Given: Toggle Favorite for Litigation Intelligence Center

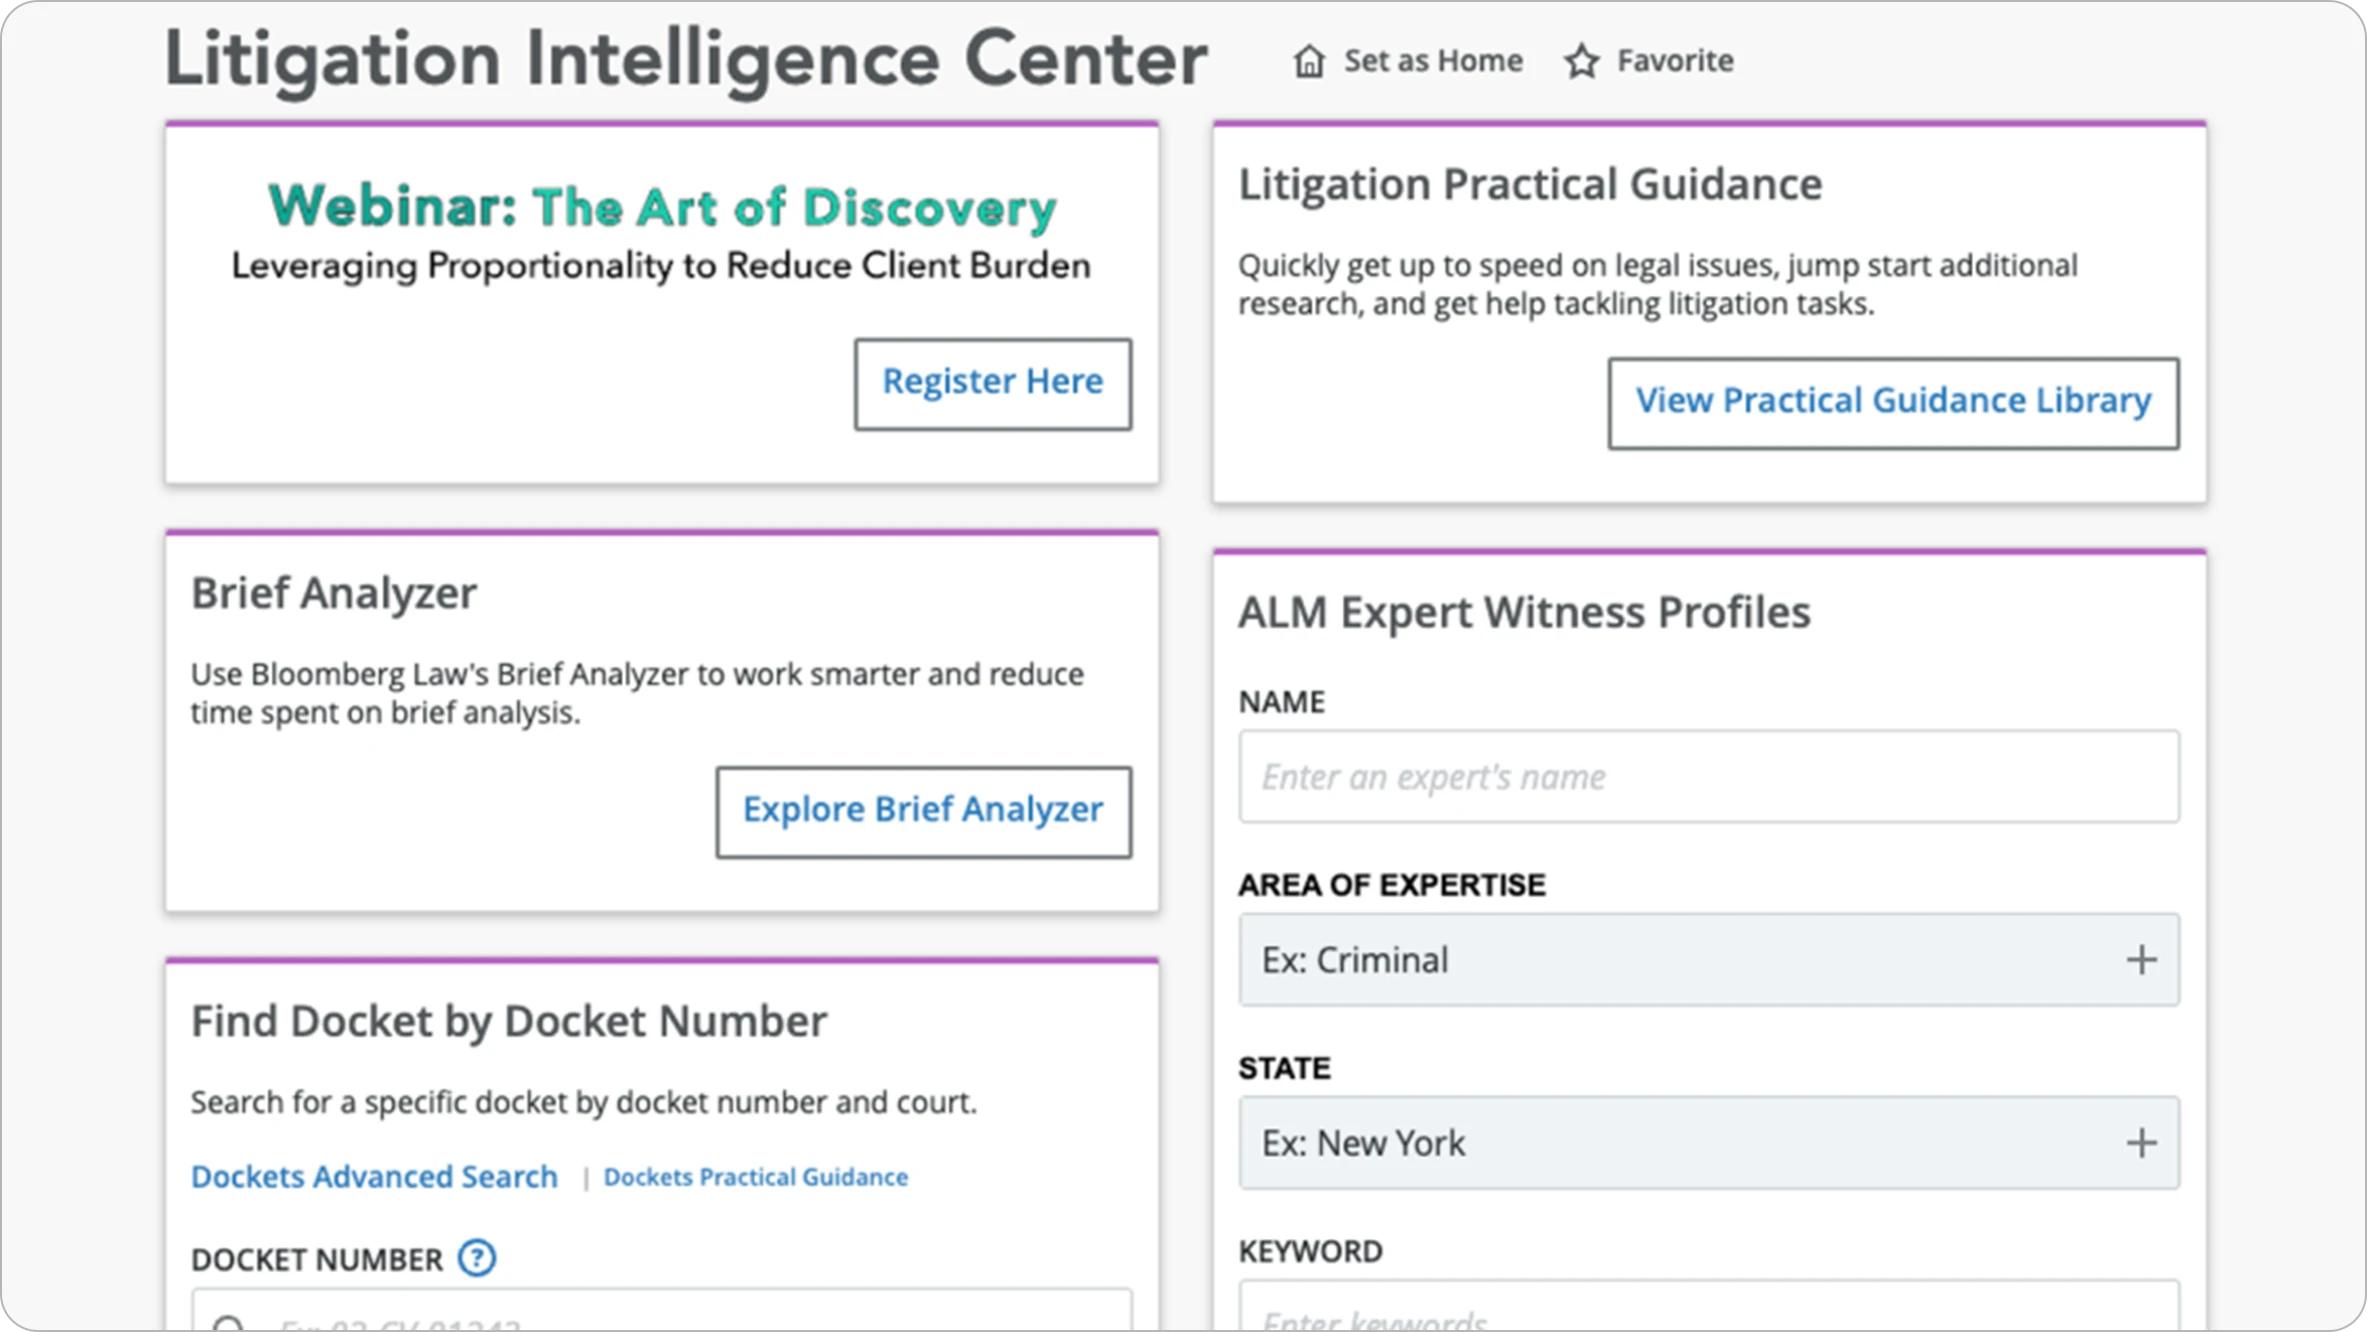Looking at the screenshot, I should pyautogui.click(x=1648, y=60).
